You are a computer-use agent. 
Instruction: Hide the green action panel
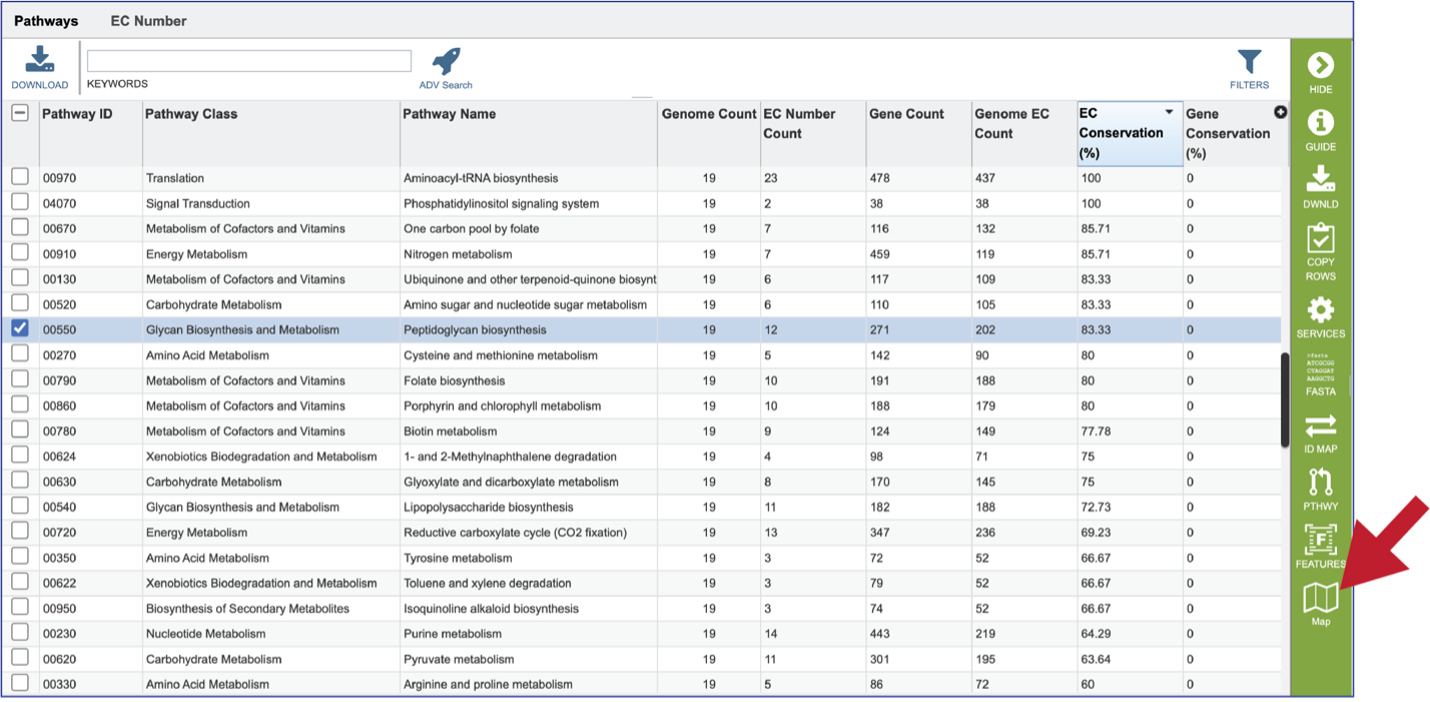1320,65
